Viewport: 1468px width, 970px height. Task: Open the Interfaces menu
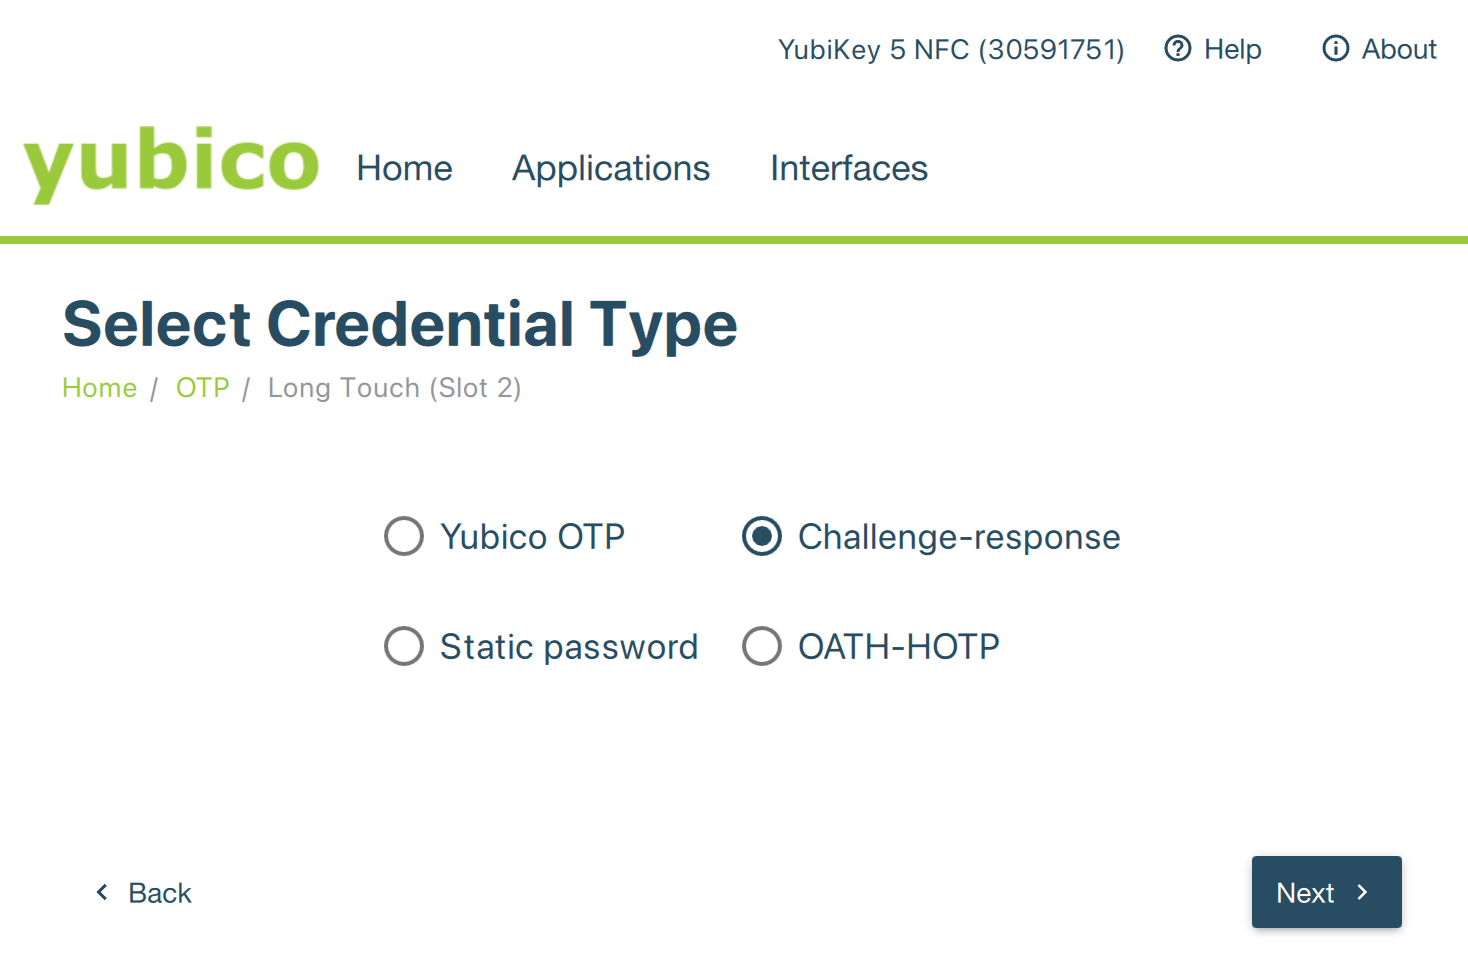tap(849, 168)
